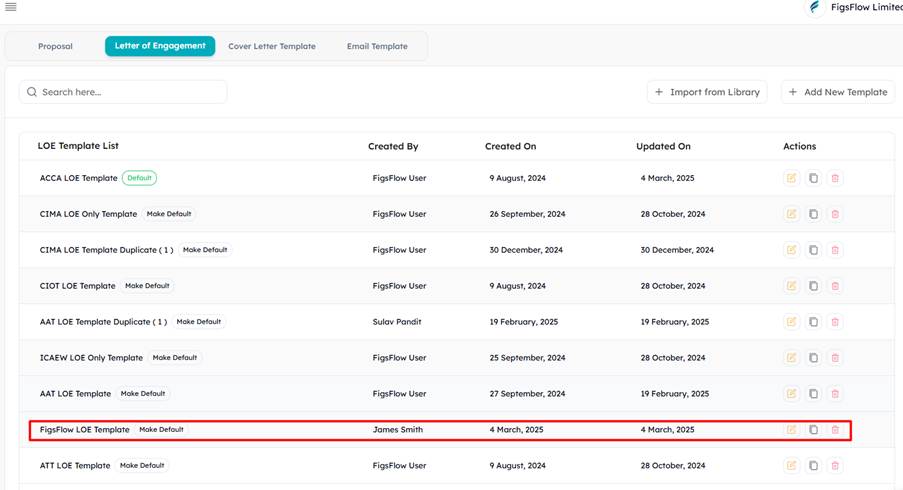
Task: Edit the ATT LOE Template
Action: tap(791, 465)
